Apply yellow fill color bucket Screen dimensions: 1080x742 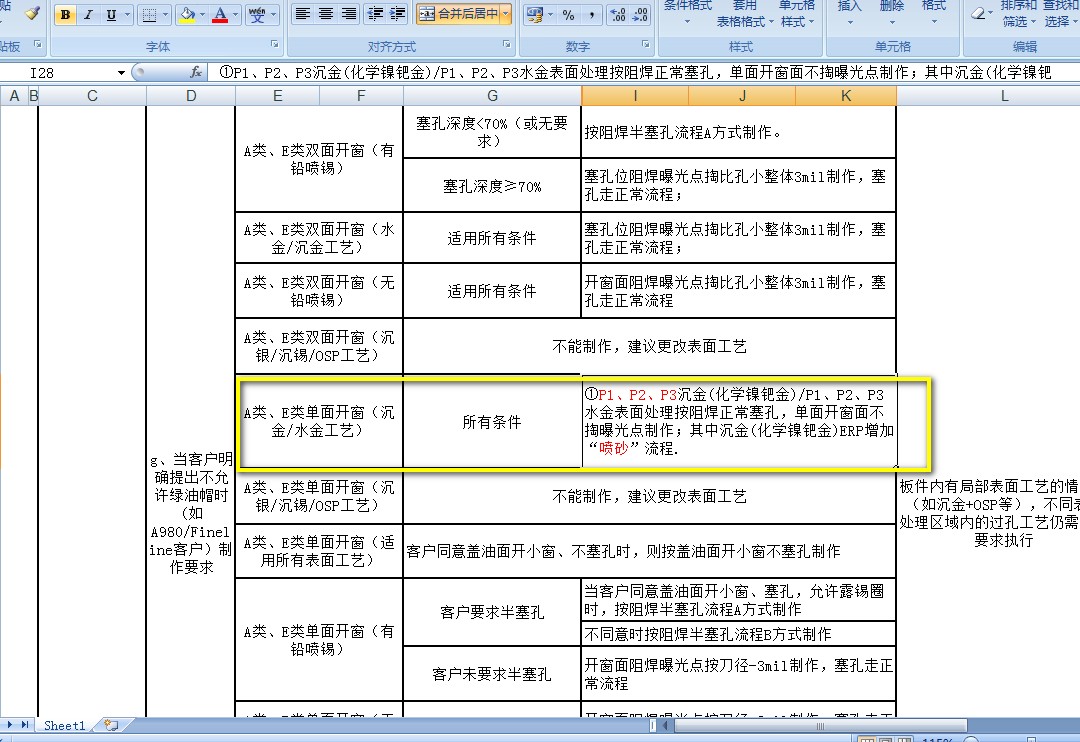187,14
